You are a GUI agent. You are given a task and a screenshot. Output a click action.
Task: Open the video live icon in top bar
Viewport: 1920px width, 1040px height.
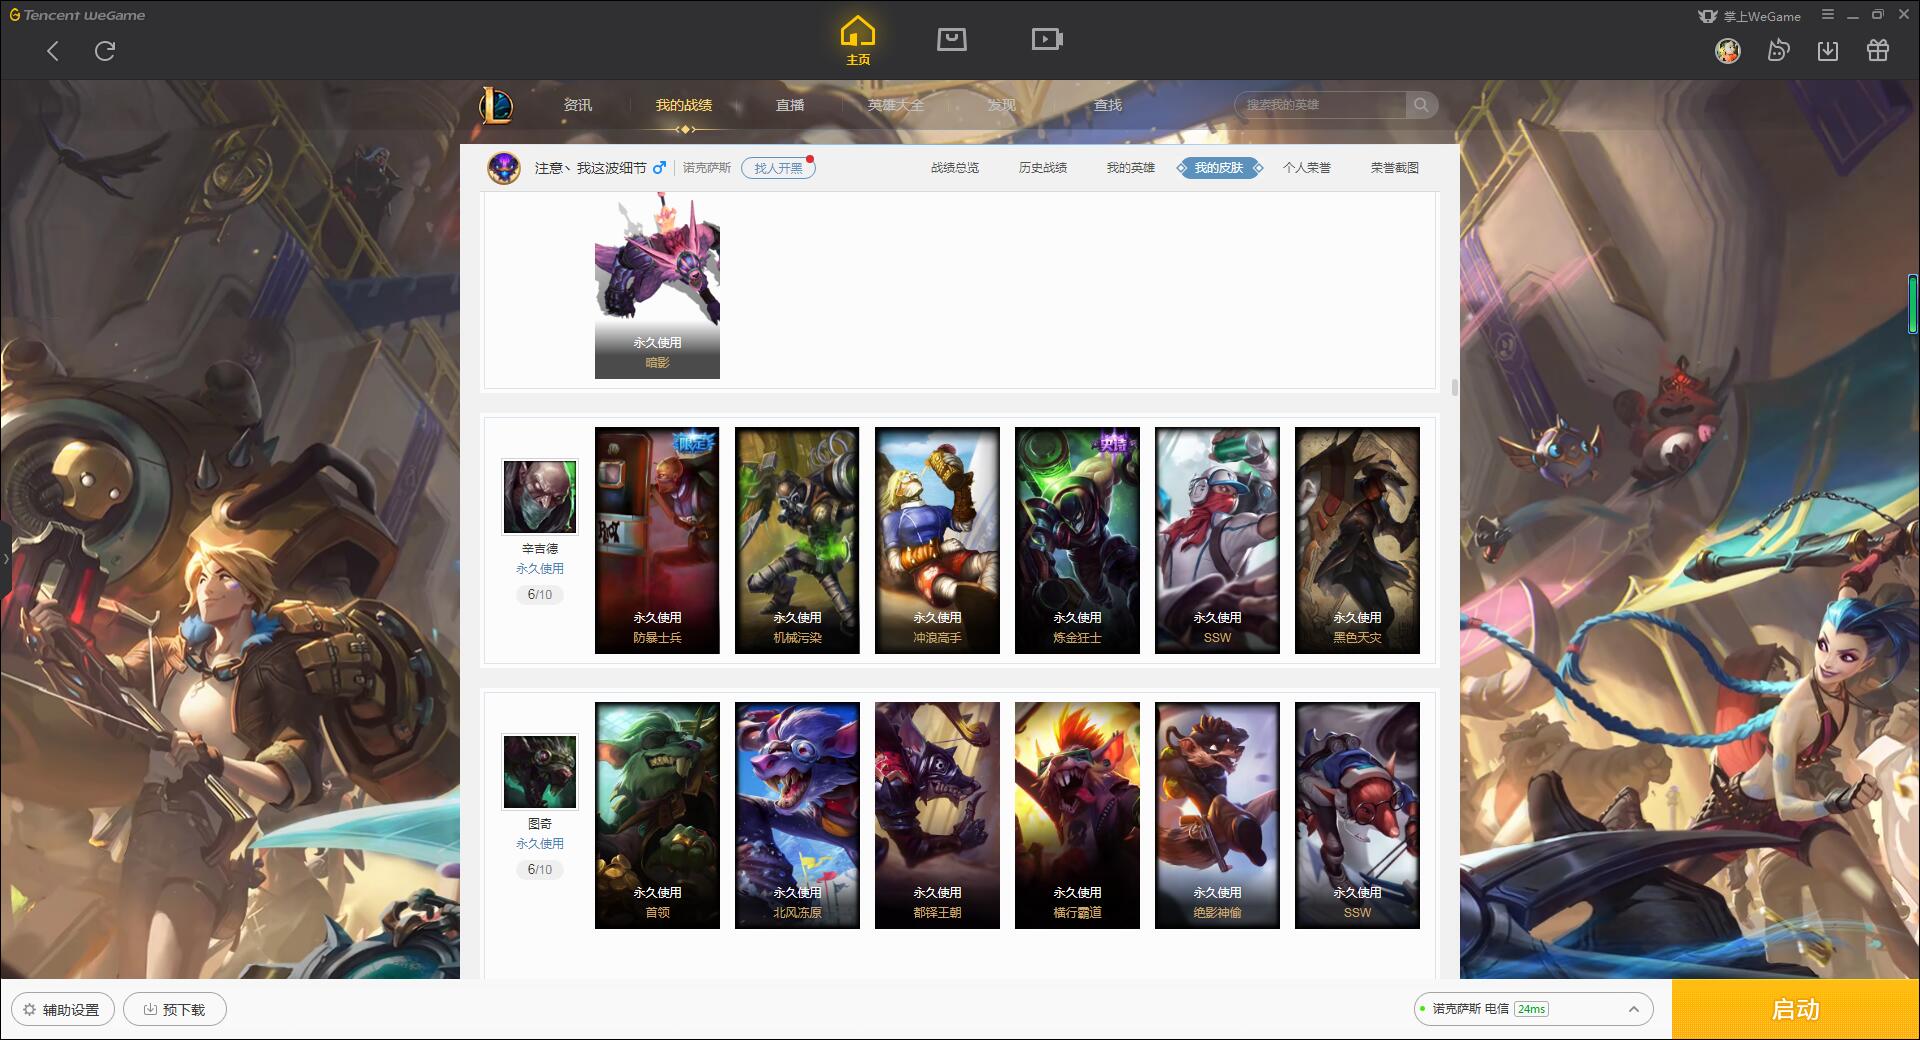(1047, 39)
